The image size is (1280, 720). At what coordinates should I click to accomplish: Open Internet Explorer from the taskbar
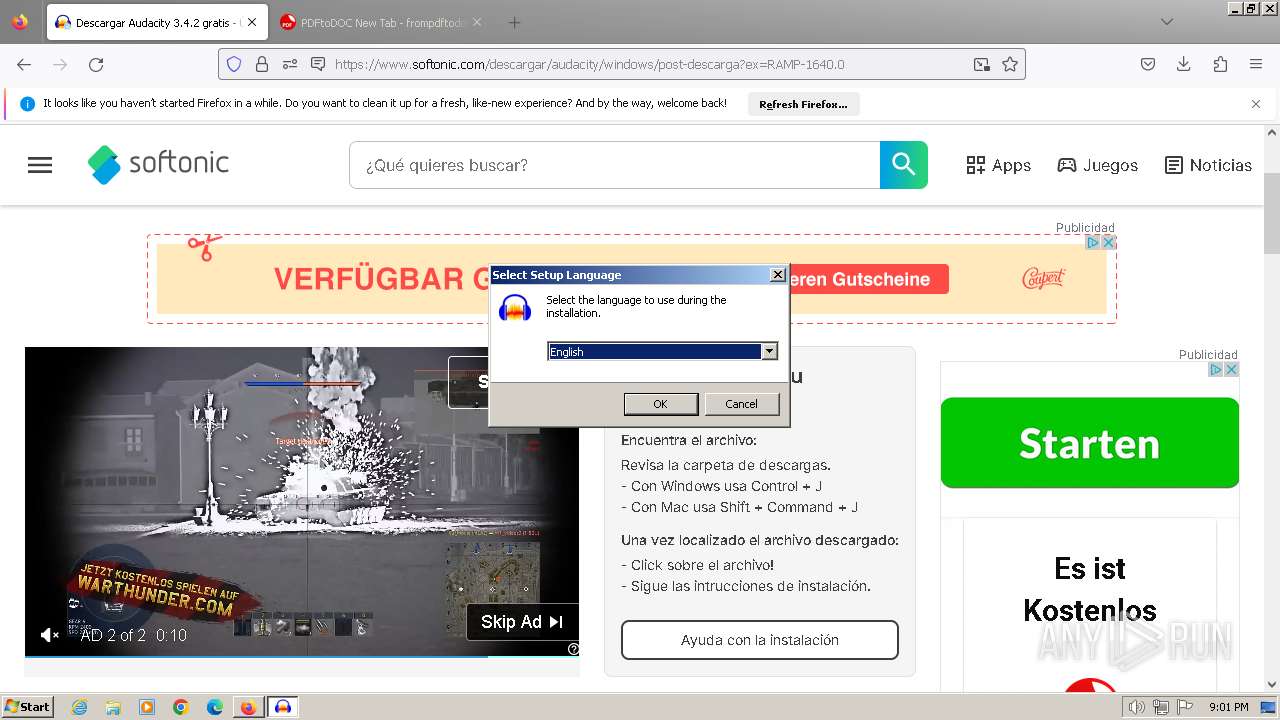[80, 707]
